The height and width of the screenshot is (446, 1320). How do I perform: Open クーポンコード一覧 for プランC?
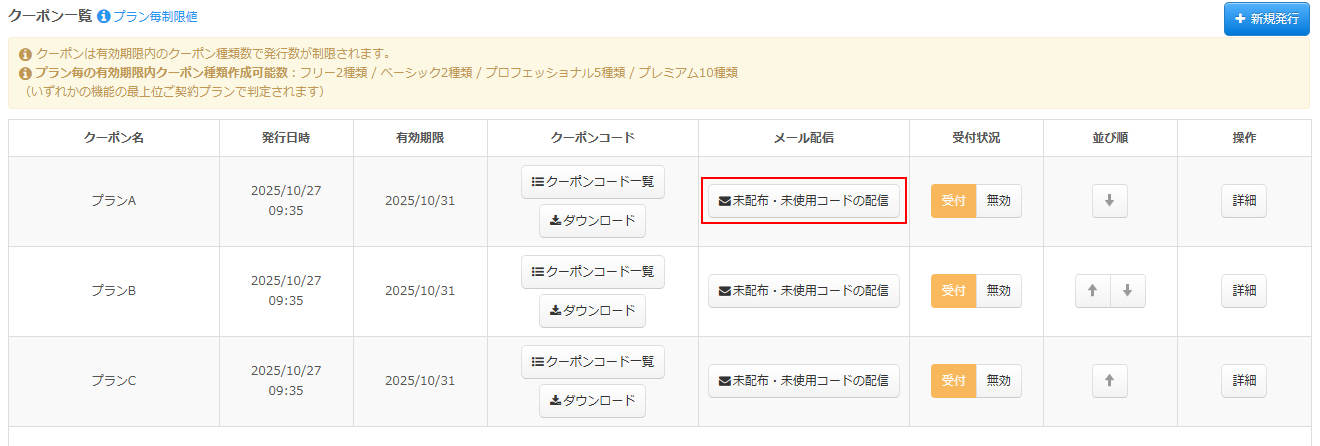[x=592, y=362]
